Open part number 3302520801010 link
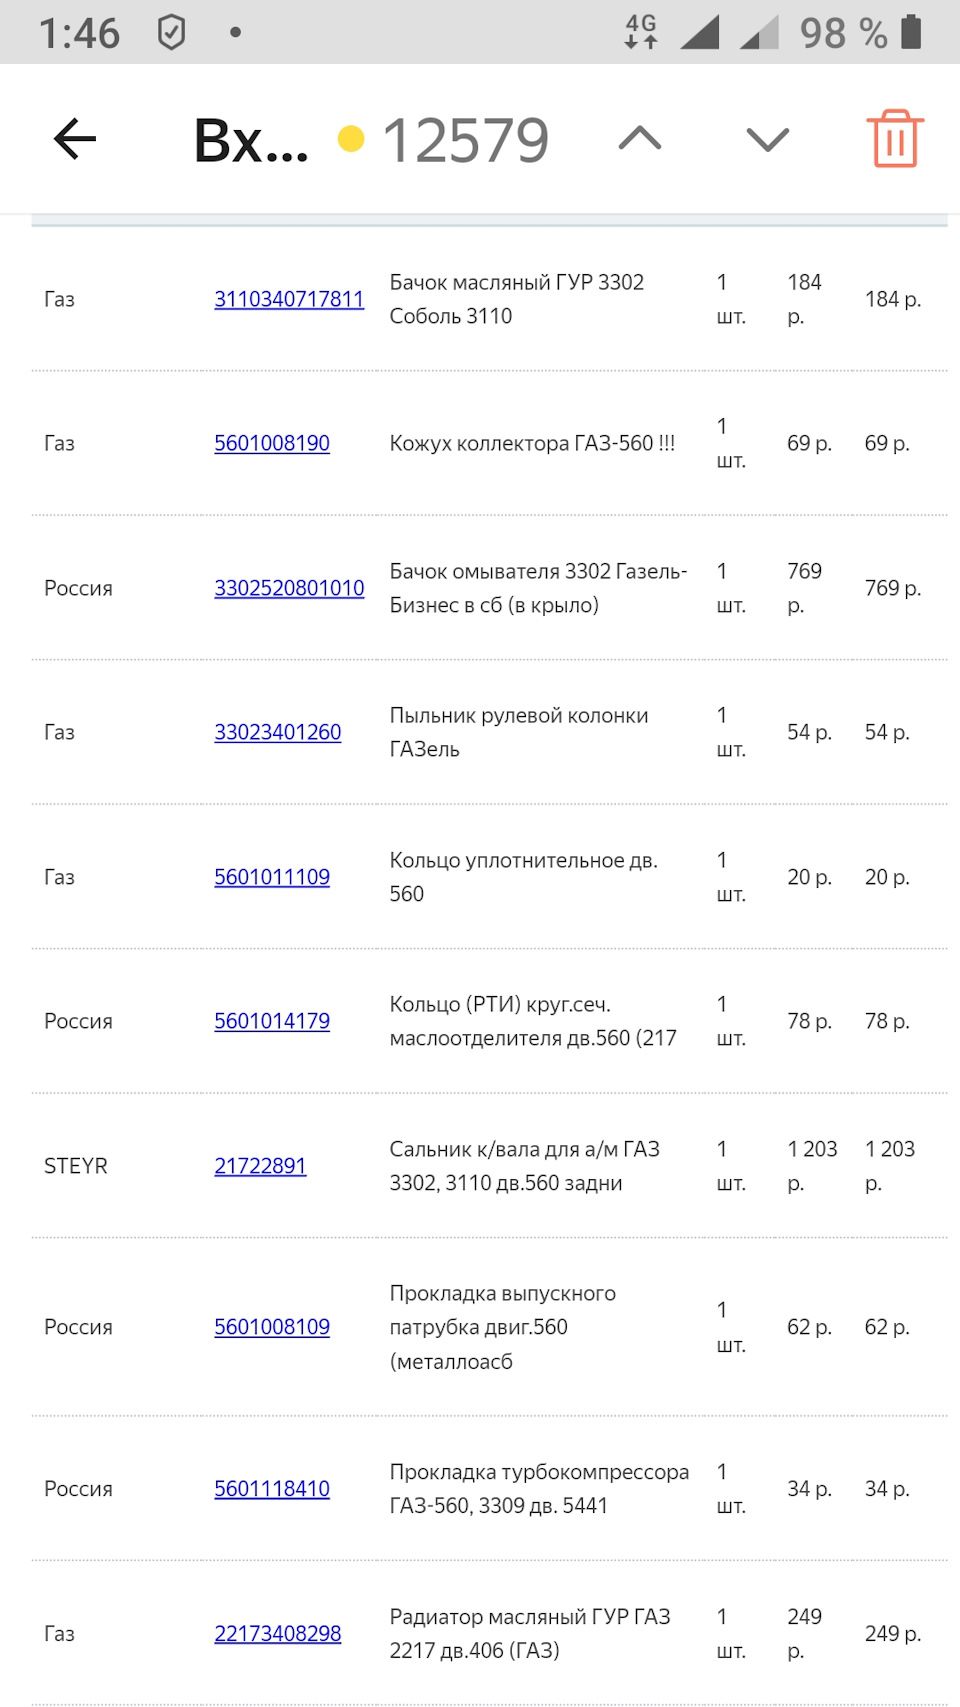This screenshot has width=960, height=1707. coord(289,588)
